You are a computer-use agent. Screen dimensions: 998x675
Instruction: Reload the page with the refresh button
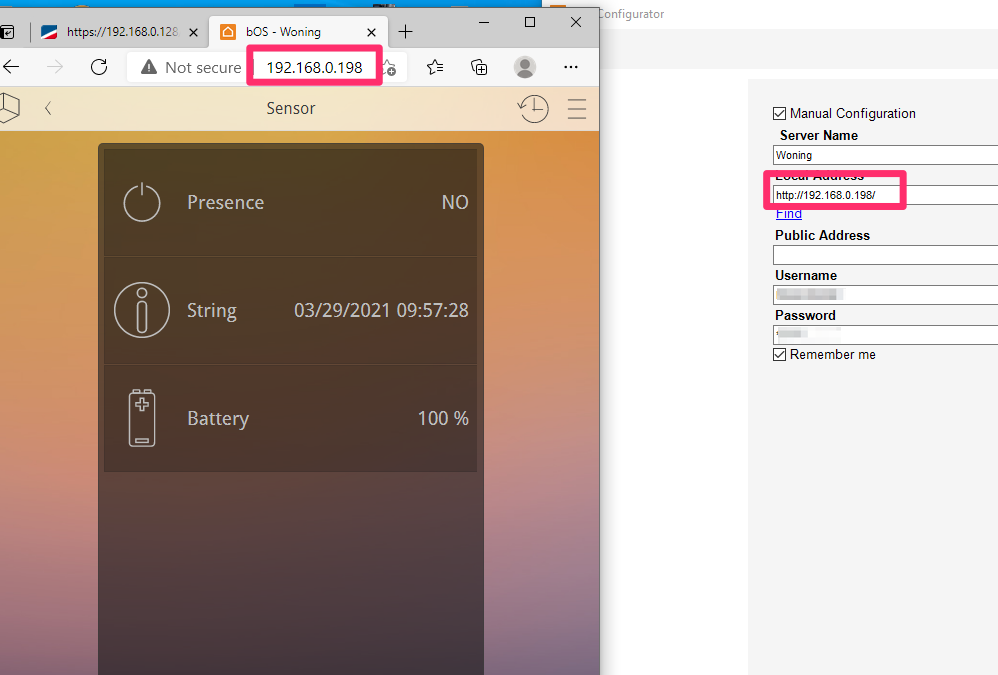click(99, 67)
